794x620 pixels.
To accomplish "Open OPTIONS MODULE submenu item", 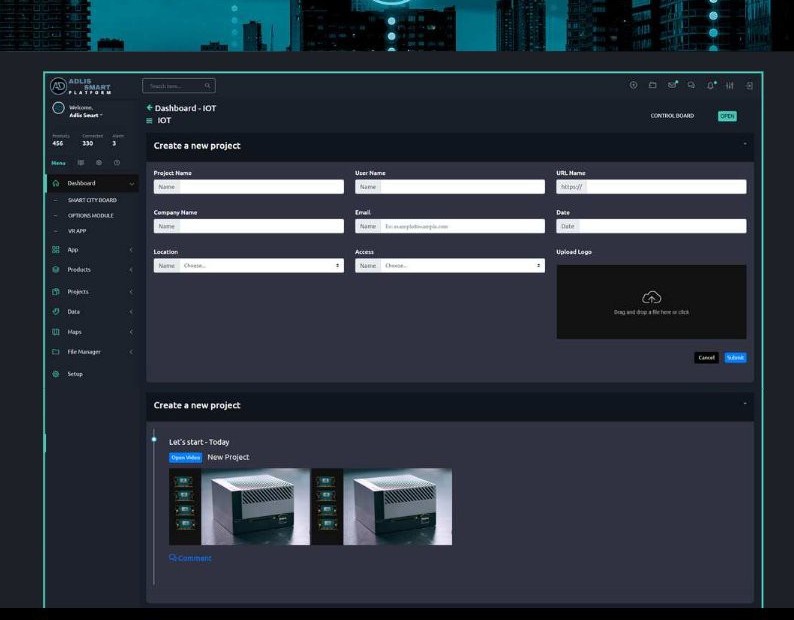I will click(91, 215).
